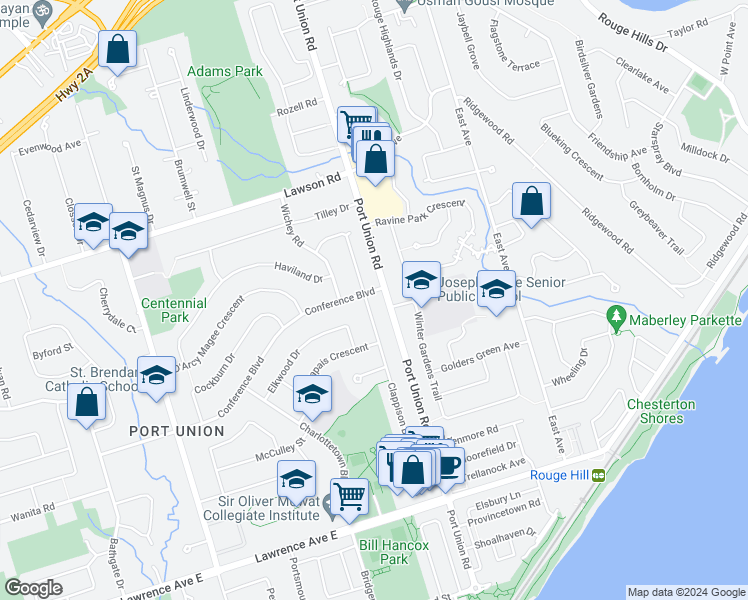
Task: Open the shopping bag marker below St. Brendan School
Action: 86,402
